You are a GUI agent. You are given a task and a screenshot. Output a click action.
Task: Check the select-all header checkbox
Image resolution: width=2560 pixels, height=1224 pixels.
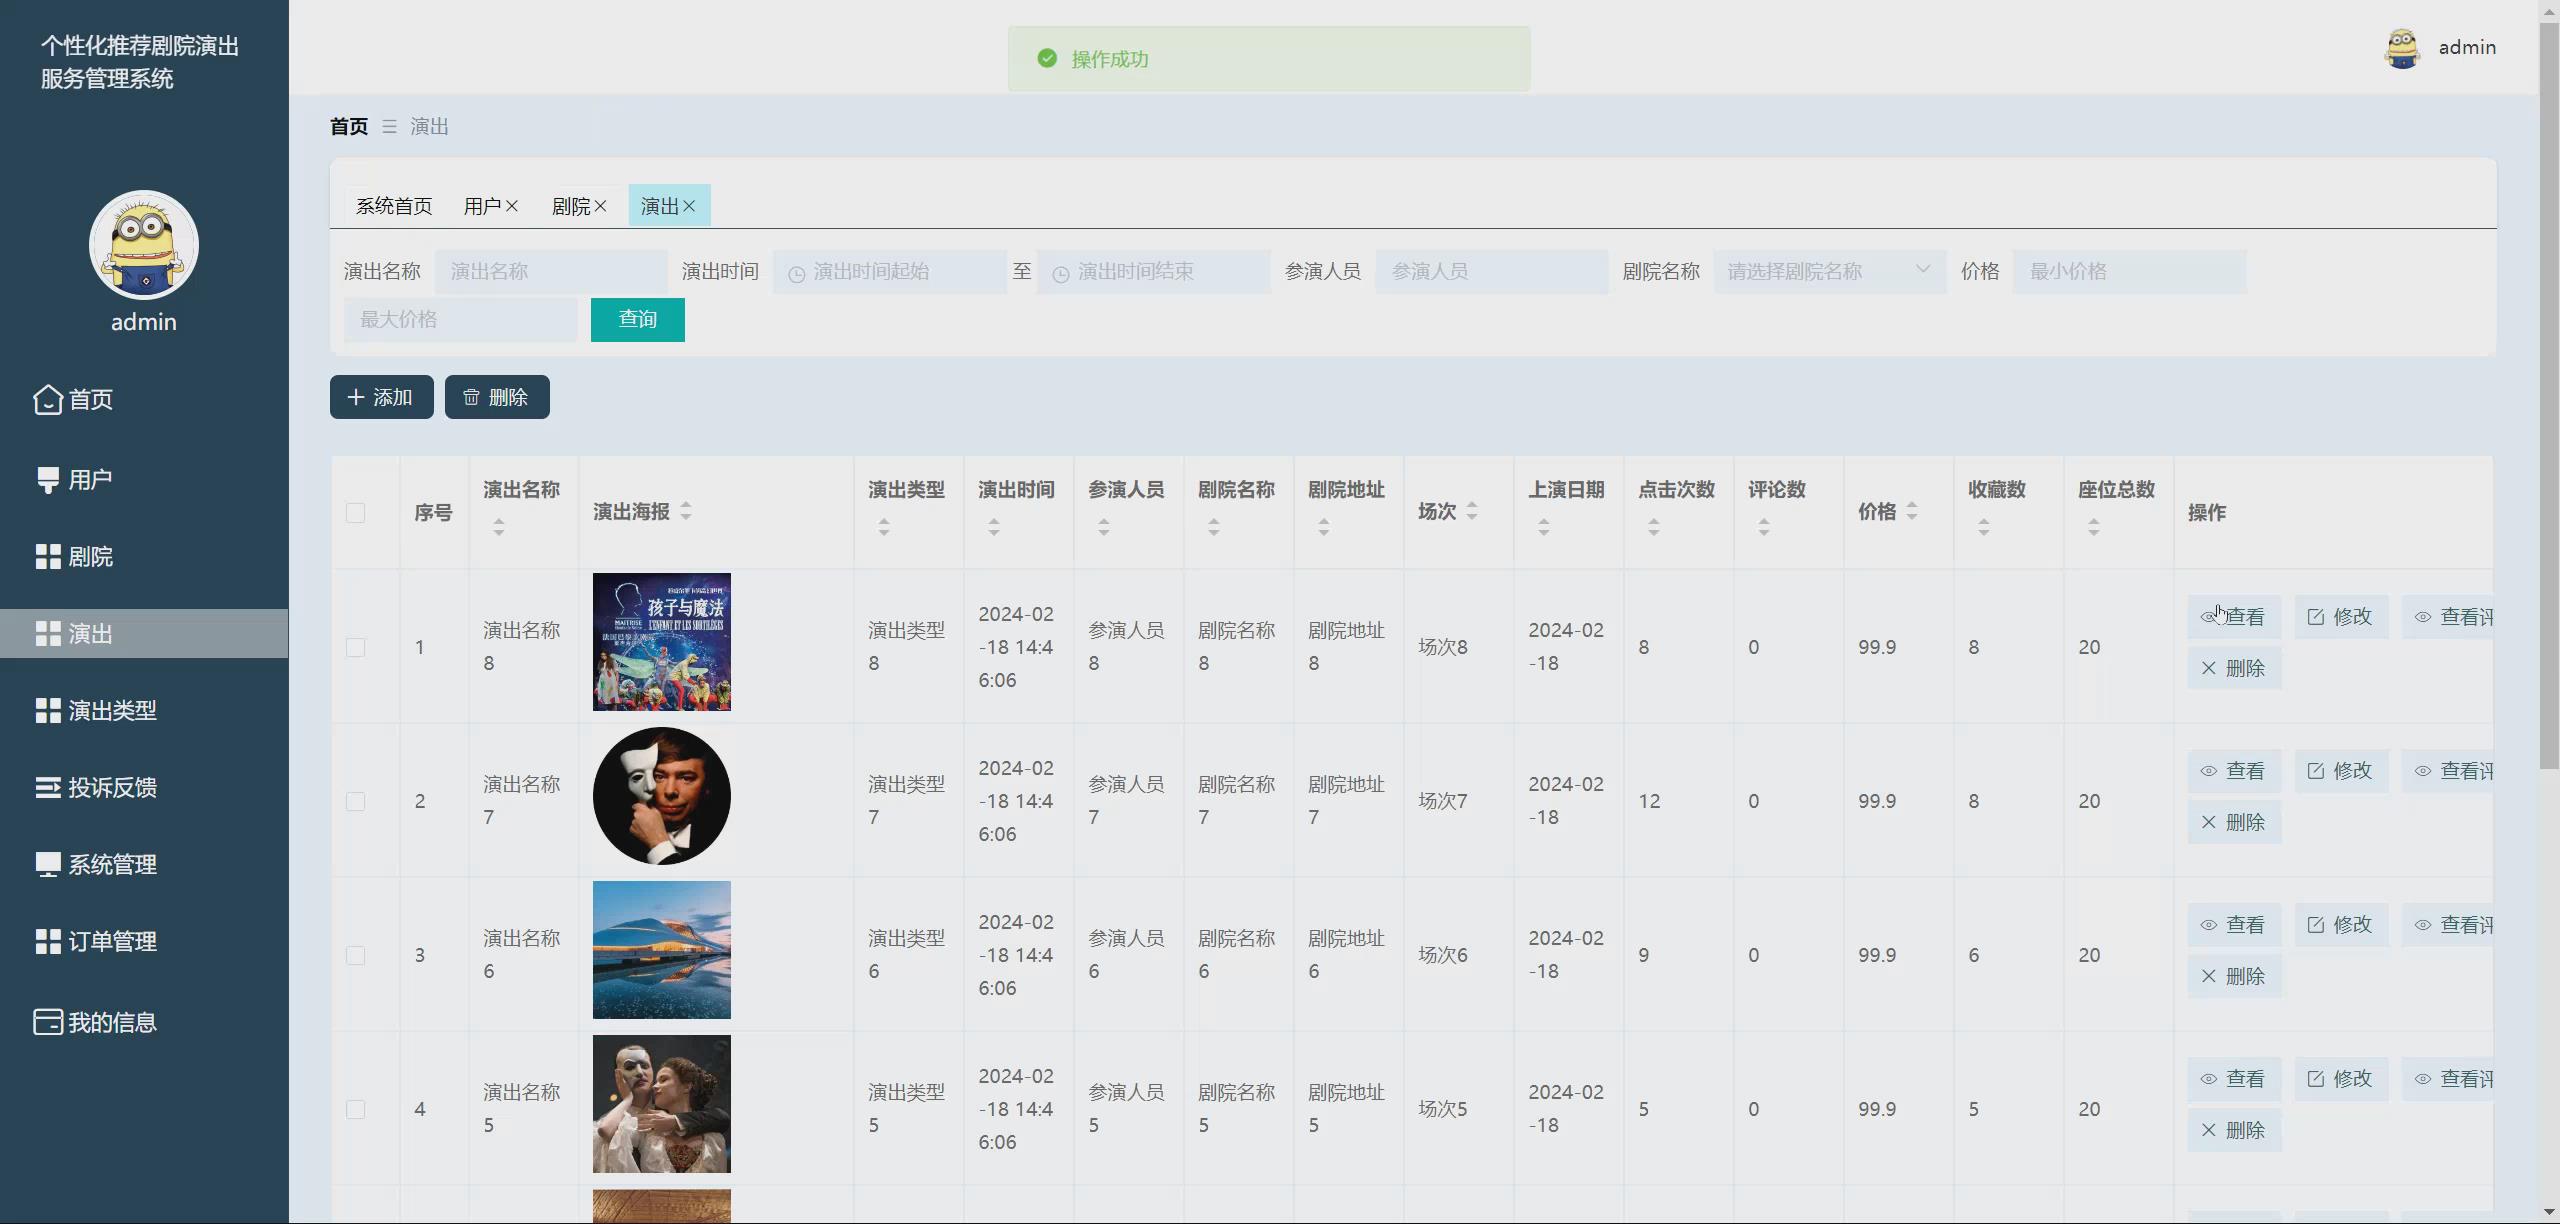(x=355, y=513)
